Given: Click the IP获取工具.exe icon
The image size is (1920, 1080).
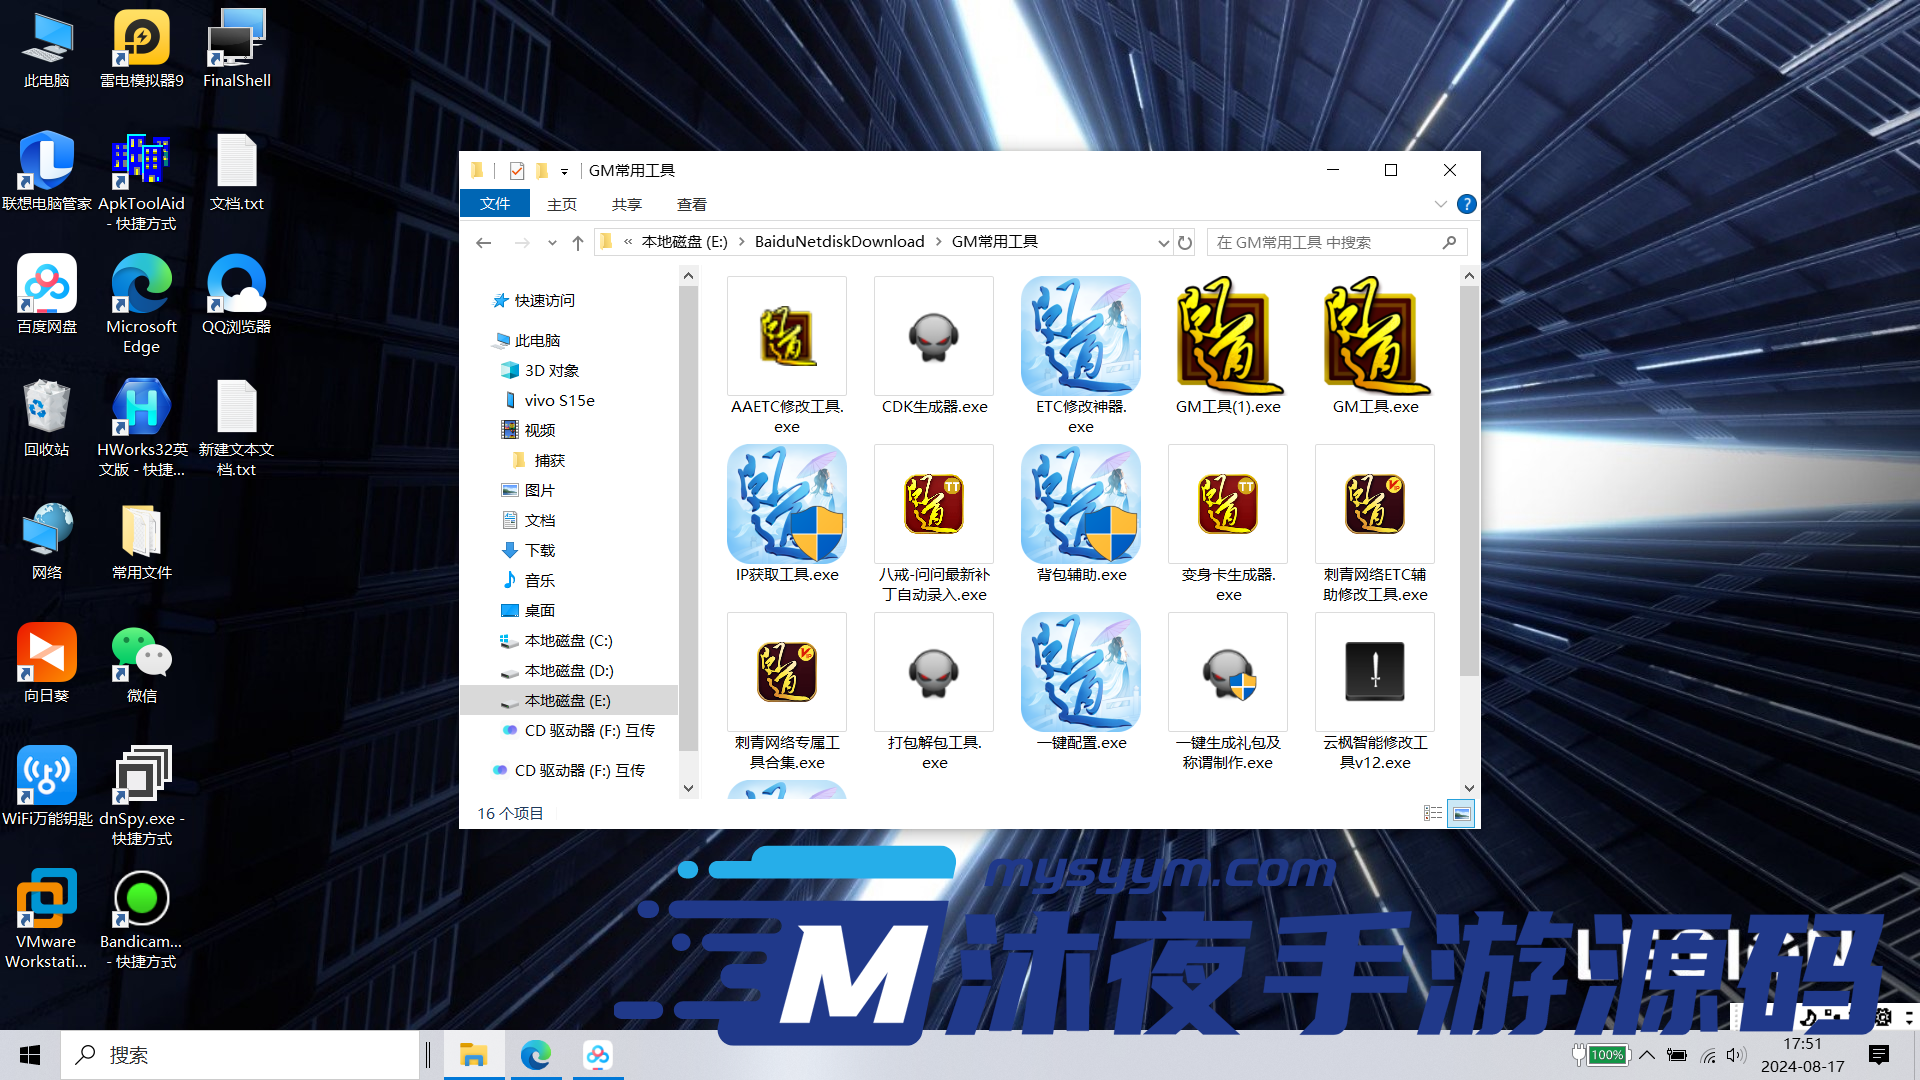Looking at the screenshot, I should [x=787, y=505].
